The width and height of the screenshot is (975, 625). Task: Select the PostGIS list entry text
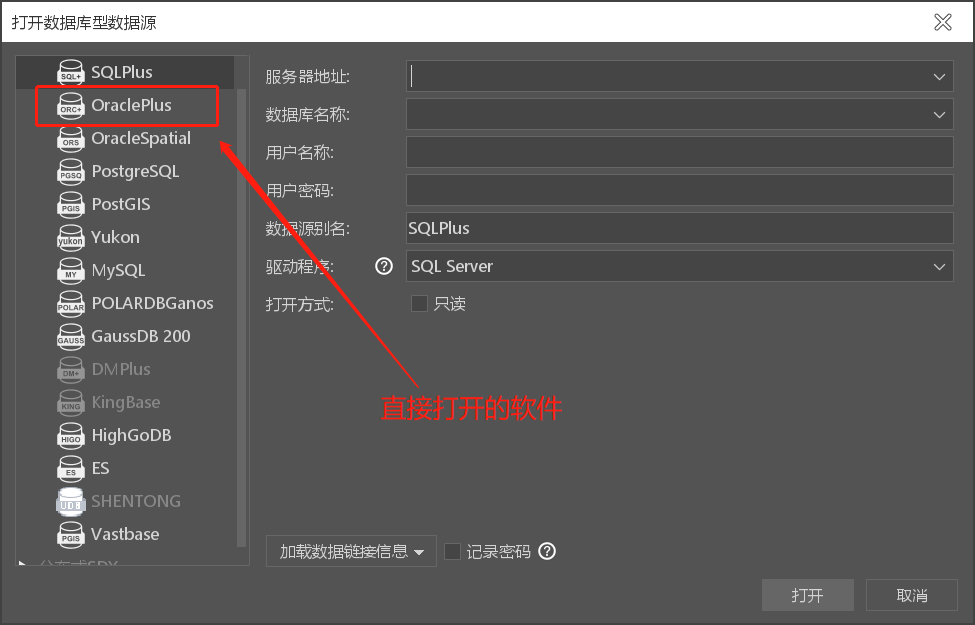coord(121,204)
